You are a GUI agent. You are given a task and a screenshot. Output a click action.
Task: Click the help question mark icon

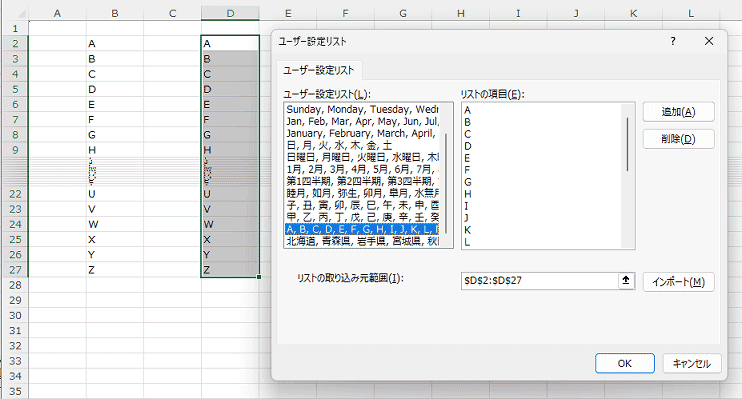(x=673, y=41)
